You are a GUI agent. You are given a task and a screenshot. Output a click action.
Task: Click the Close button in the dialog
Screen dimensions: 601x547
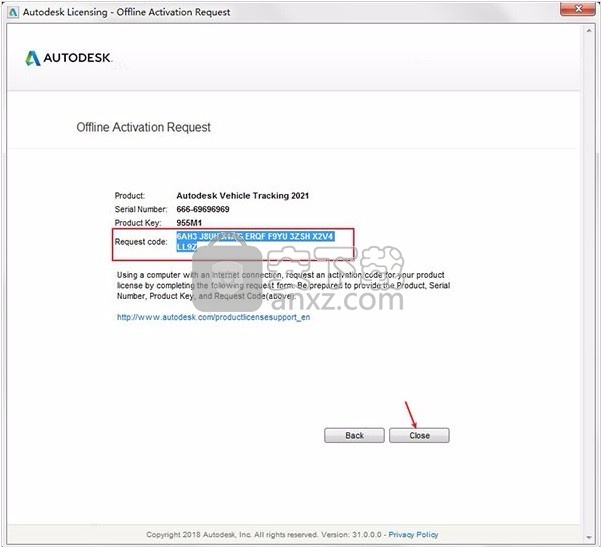(x=419, y=435)
